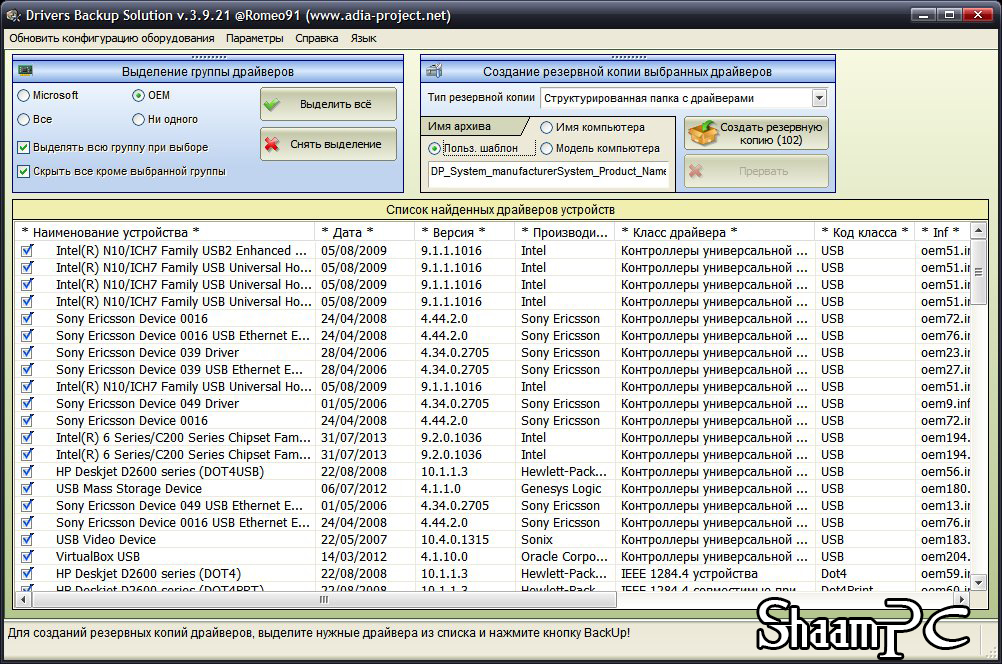Click the Прервать button
This screenshot has height=664, width=1002.
pyautogui.click(x=757, y=171)
